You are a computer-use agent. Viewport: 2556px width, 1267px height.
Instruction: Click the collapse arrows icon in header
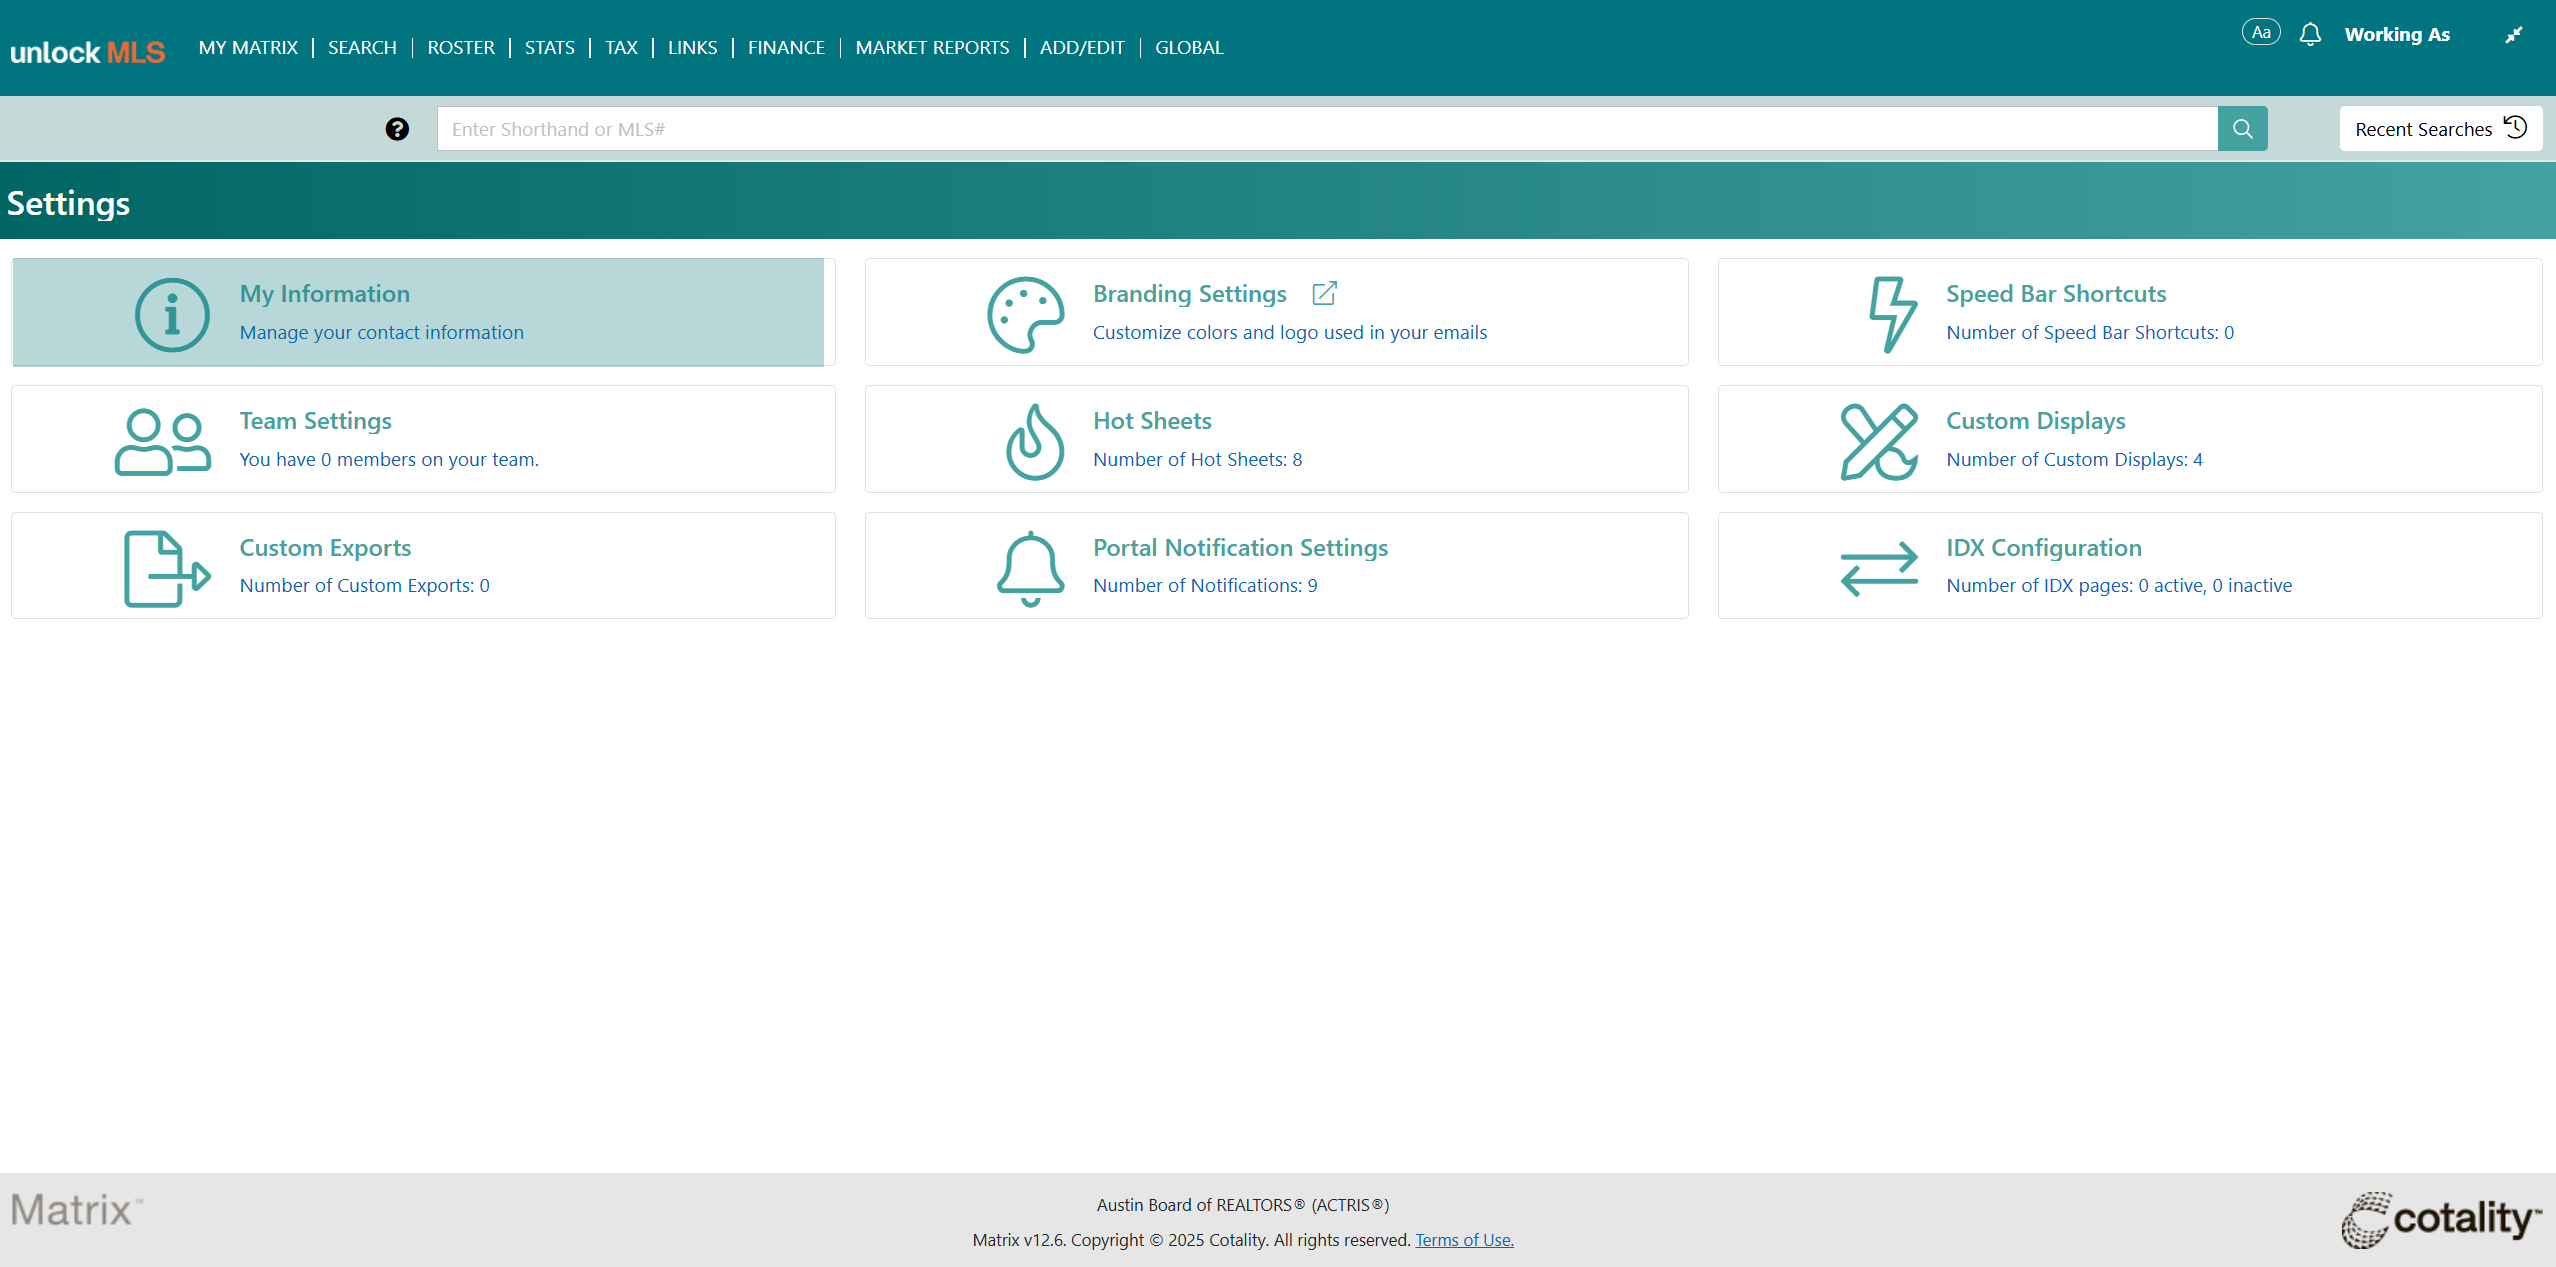pyautogui.click(x=2513, y=35)
